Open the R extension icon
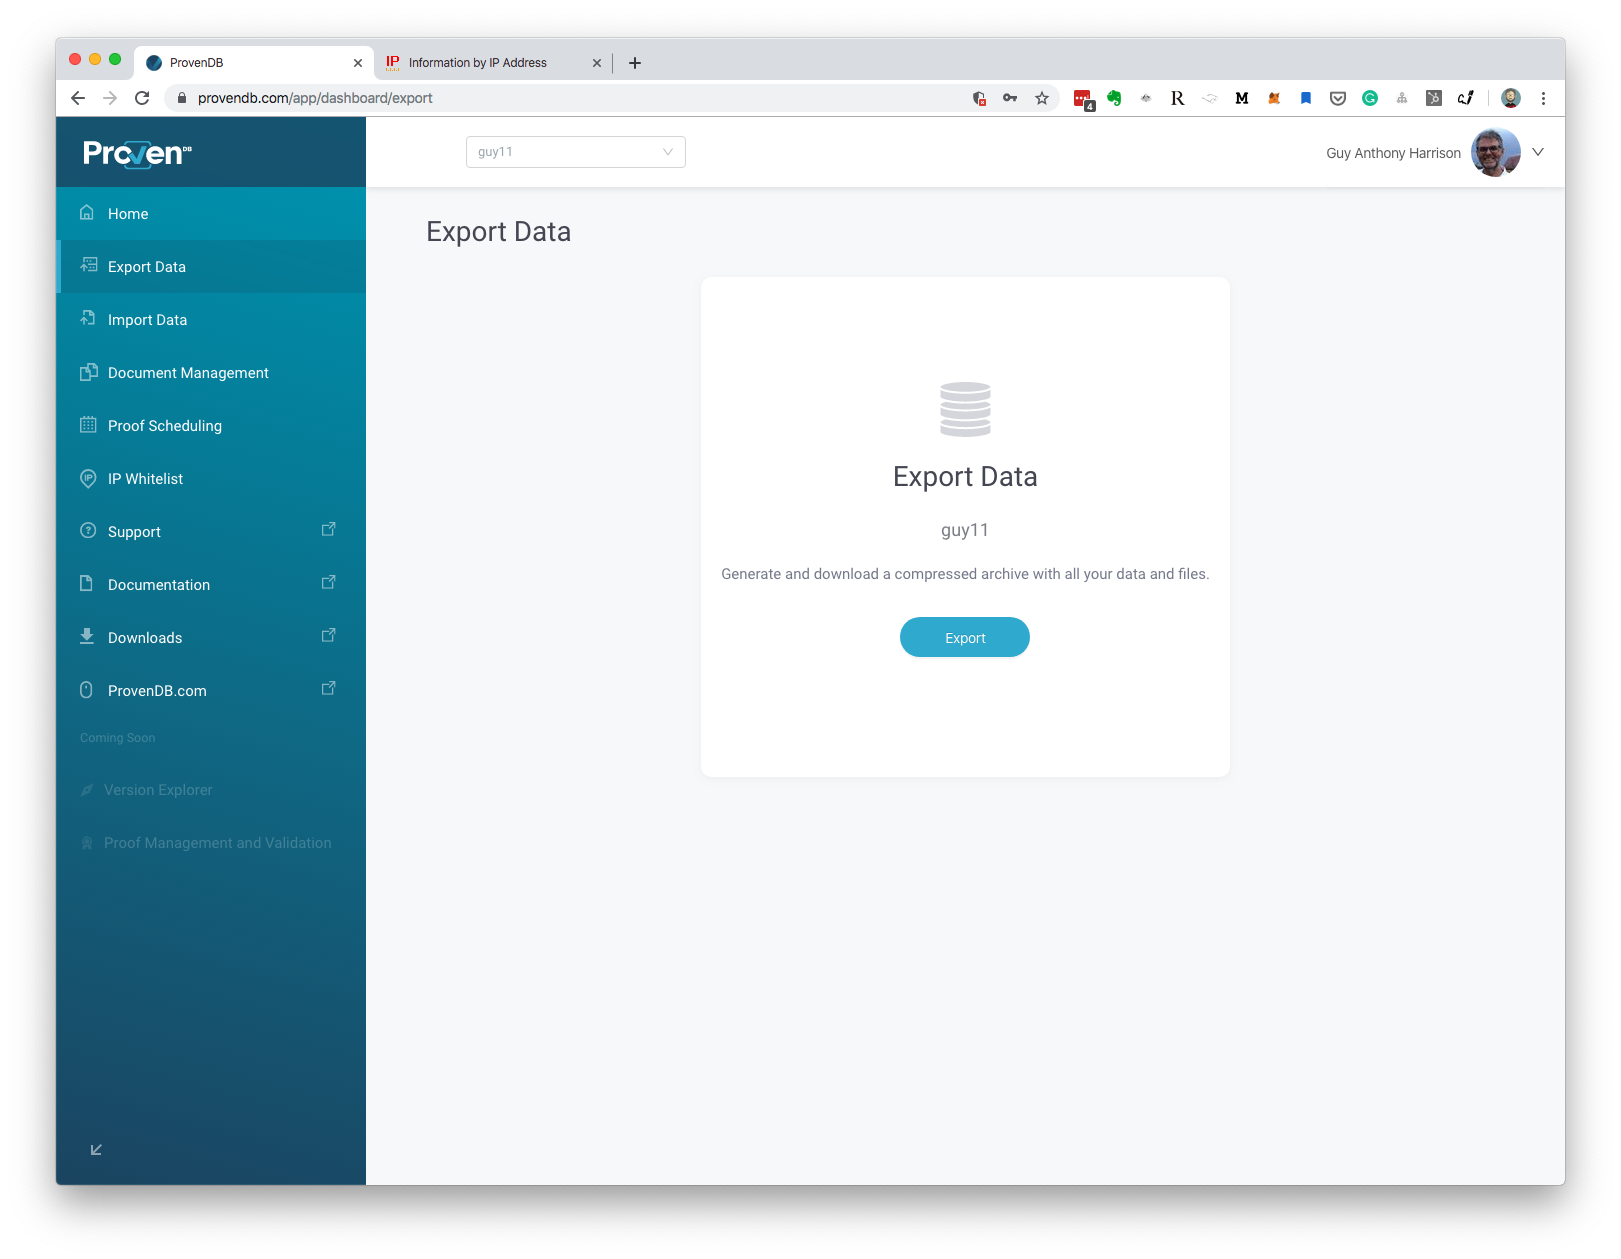Image resolution: width=1621 pixels, height=1259 pixels. tap(1178, 98)
